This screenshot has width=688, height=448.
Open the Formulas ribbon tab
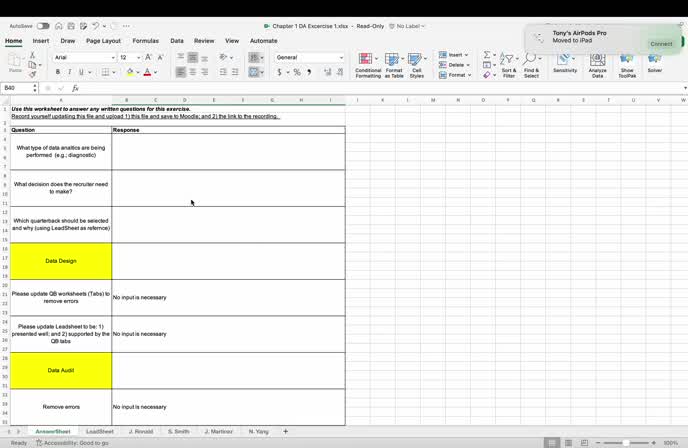coord(146,41)
